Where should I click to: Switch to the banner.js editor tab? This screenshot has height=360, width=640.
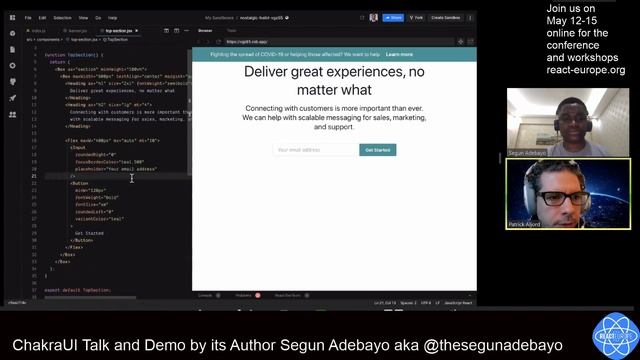76,31
